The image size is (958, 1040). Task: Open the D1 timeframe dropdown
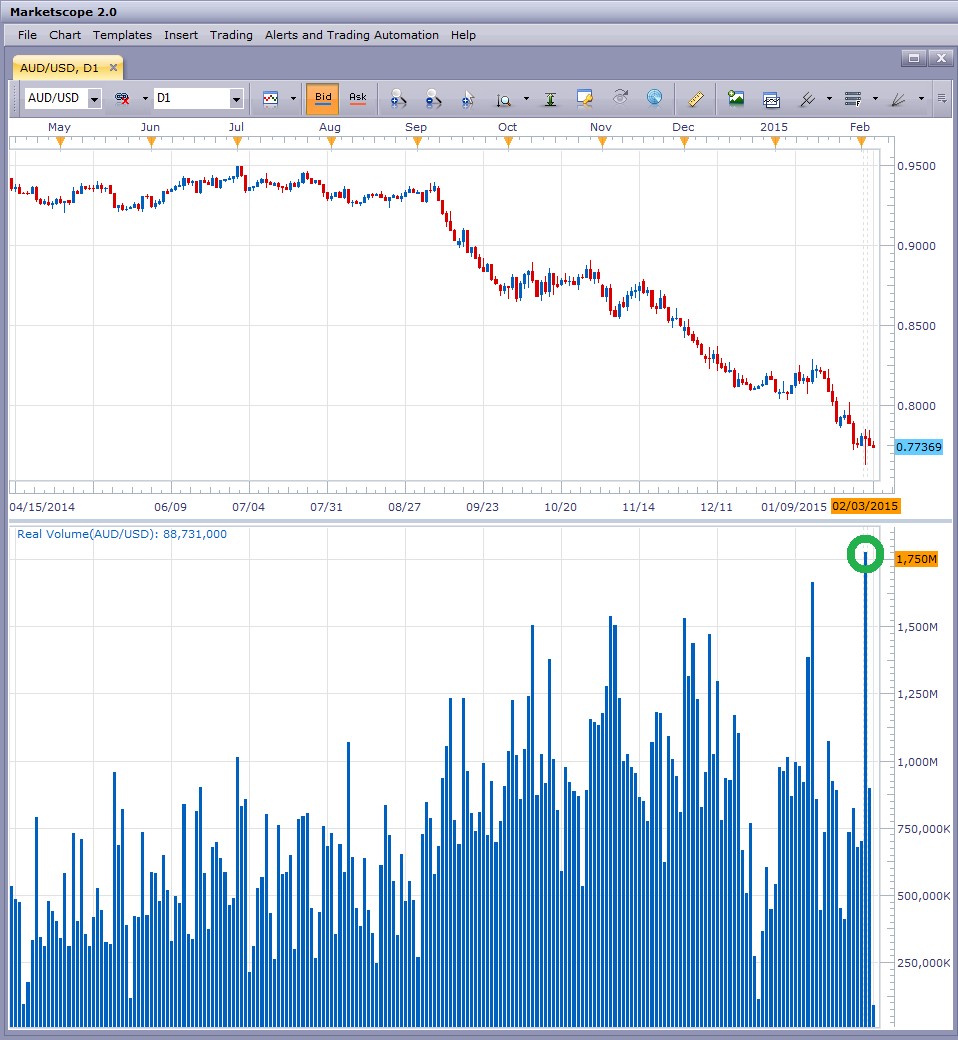pyautogui.click(x=236, y=99)
